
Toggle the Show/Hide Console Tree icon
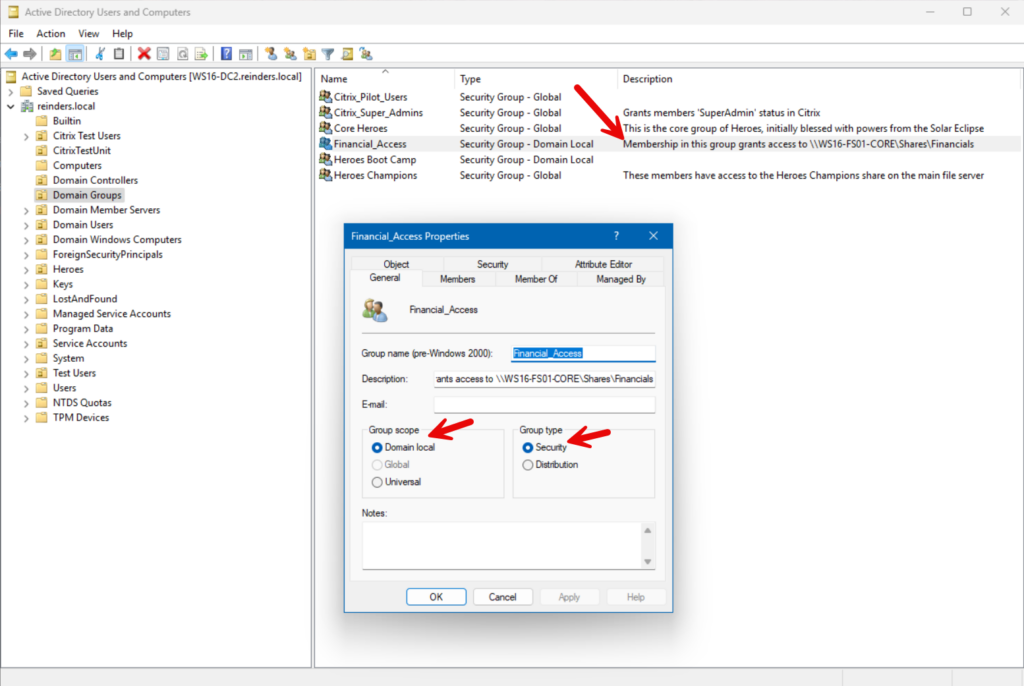pos(75,54)
